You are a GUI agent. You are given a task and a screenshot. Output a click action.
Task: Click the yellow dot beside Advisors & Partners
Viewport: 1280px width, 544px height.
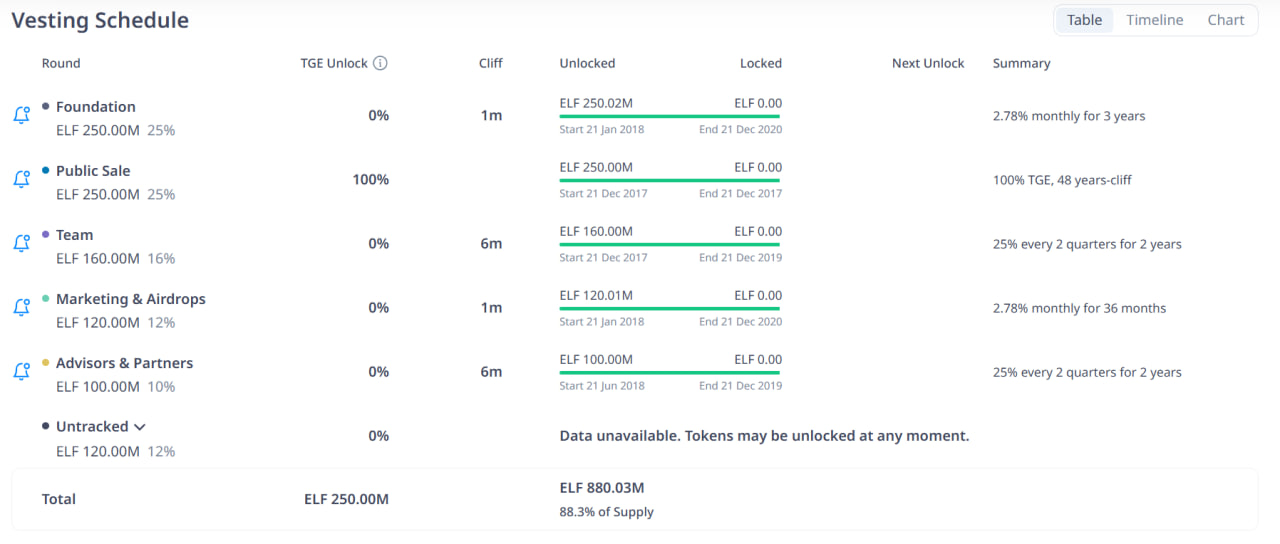46,363
